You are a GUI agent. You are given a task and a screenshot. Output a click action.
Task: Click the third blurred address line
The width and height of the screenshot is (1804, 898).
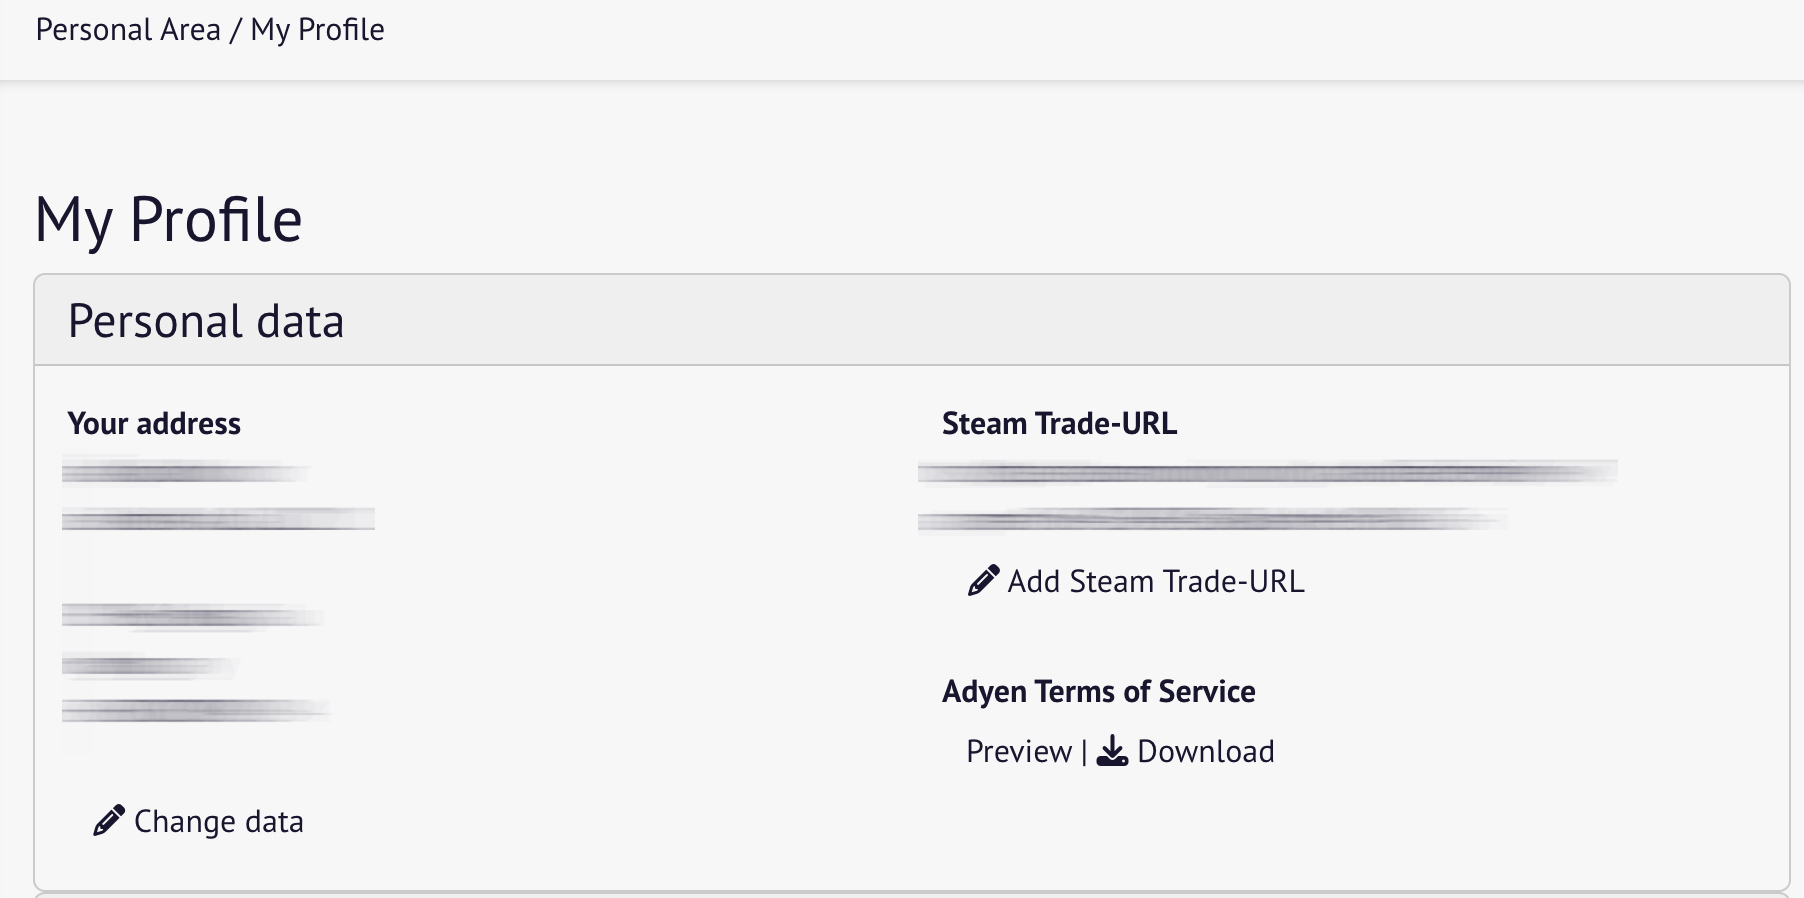pos(192,616)
